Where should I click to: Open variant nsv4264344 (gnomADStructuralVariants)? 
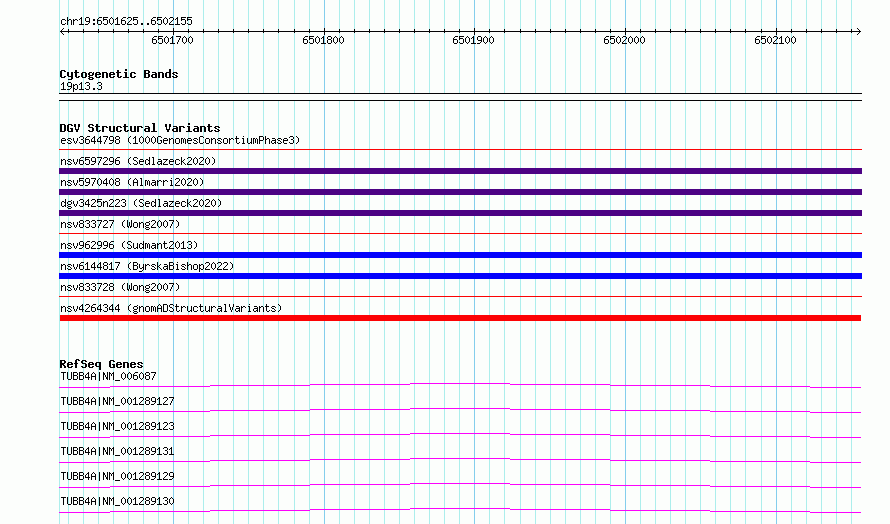pos(171,308)
